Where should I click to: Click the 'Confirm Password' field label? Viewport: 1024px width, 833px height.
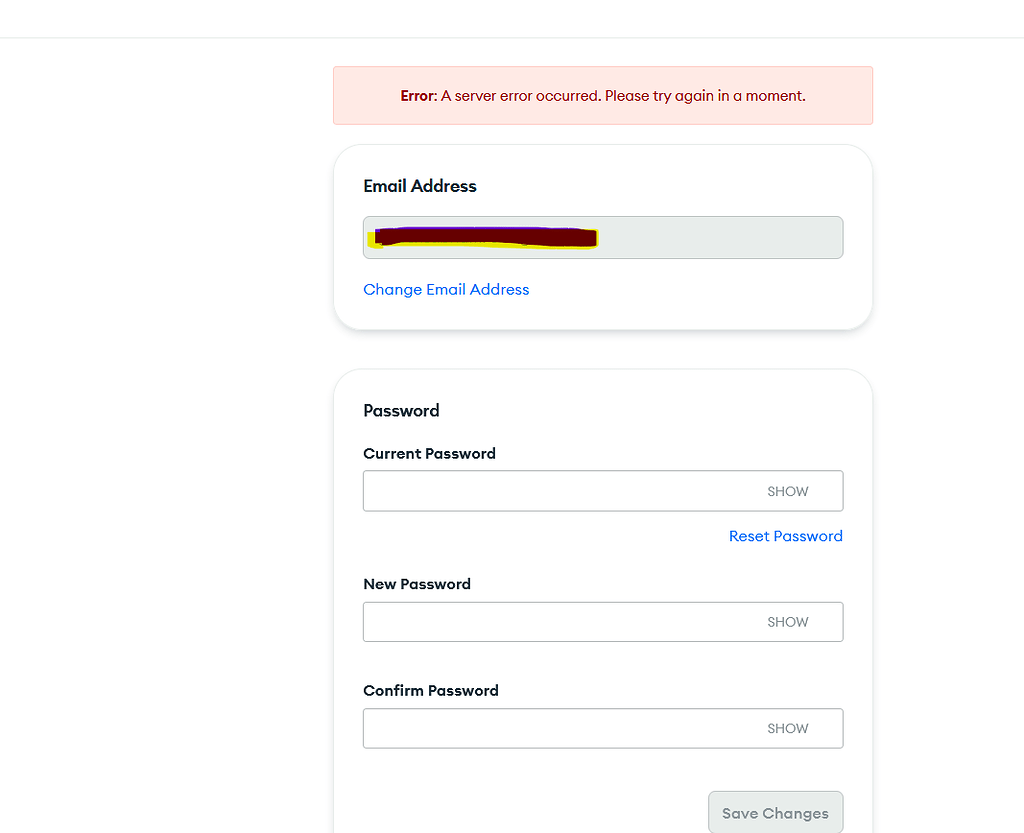pos(430,691)
